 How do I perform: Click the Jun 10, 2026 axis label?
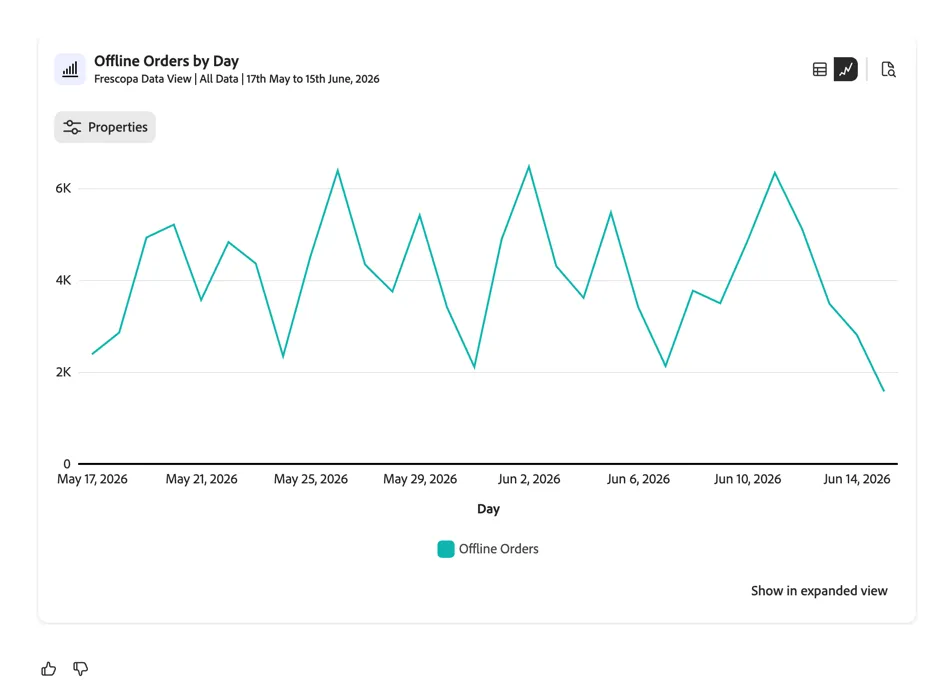pos(747,479)
